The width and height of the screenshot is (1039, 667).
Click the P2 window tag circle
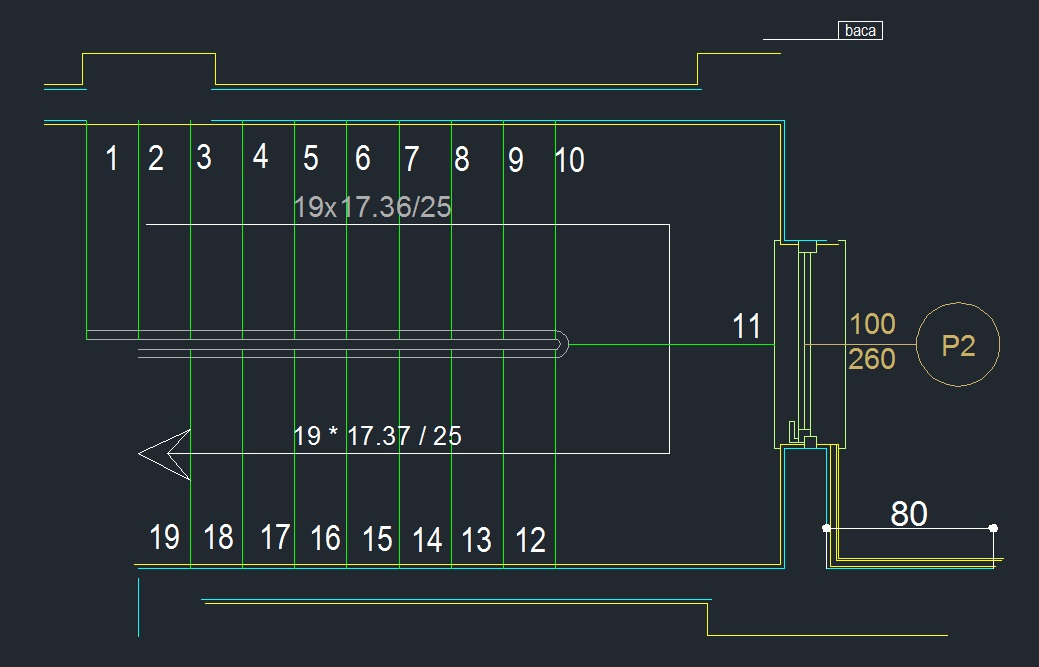click(958, 345)
